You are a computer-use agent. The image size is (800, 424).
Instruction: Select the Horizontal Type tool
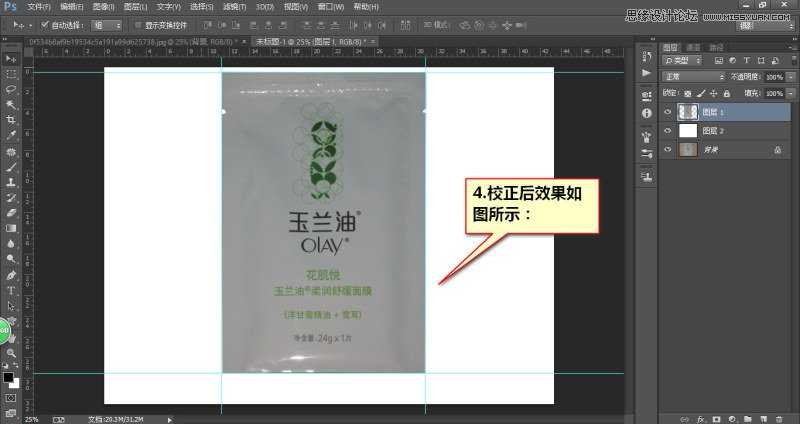coord(11,290)
